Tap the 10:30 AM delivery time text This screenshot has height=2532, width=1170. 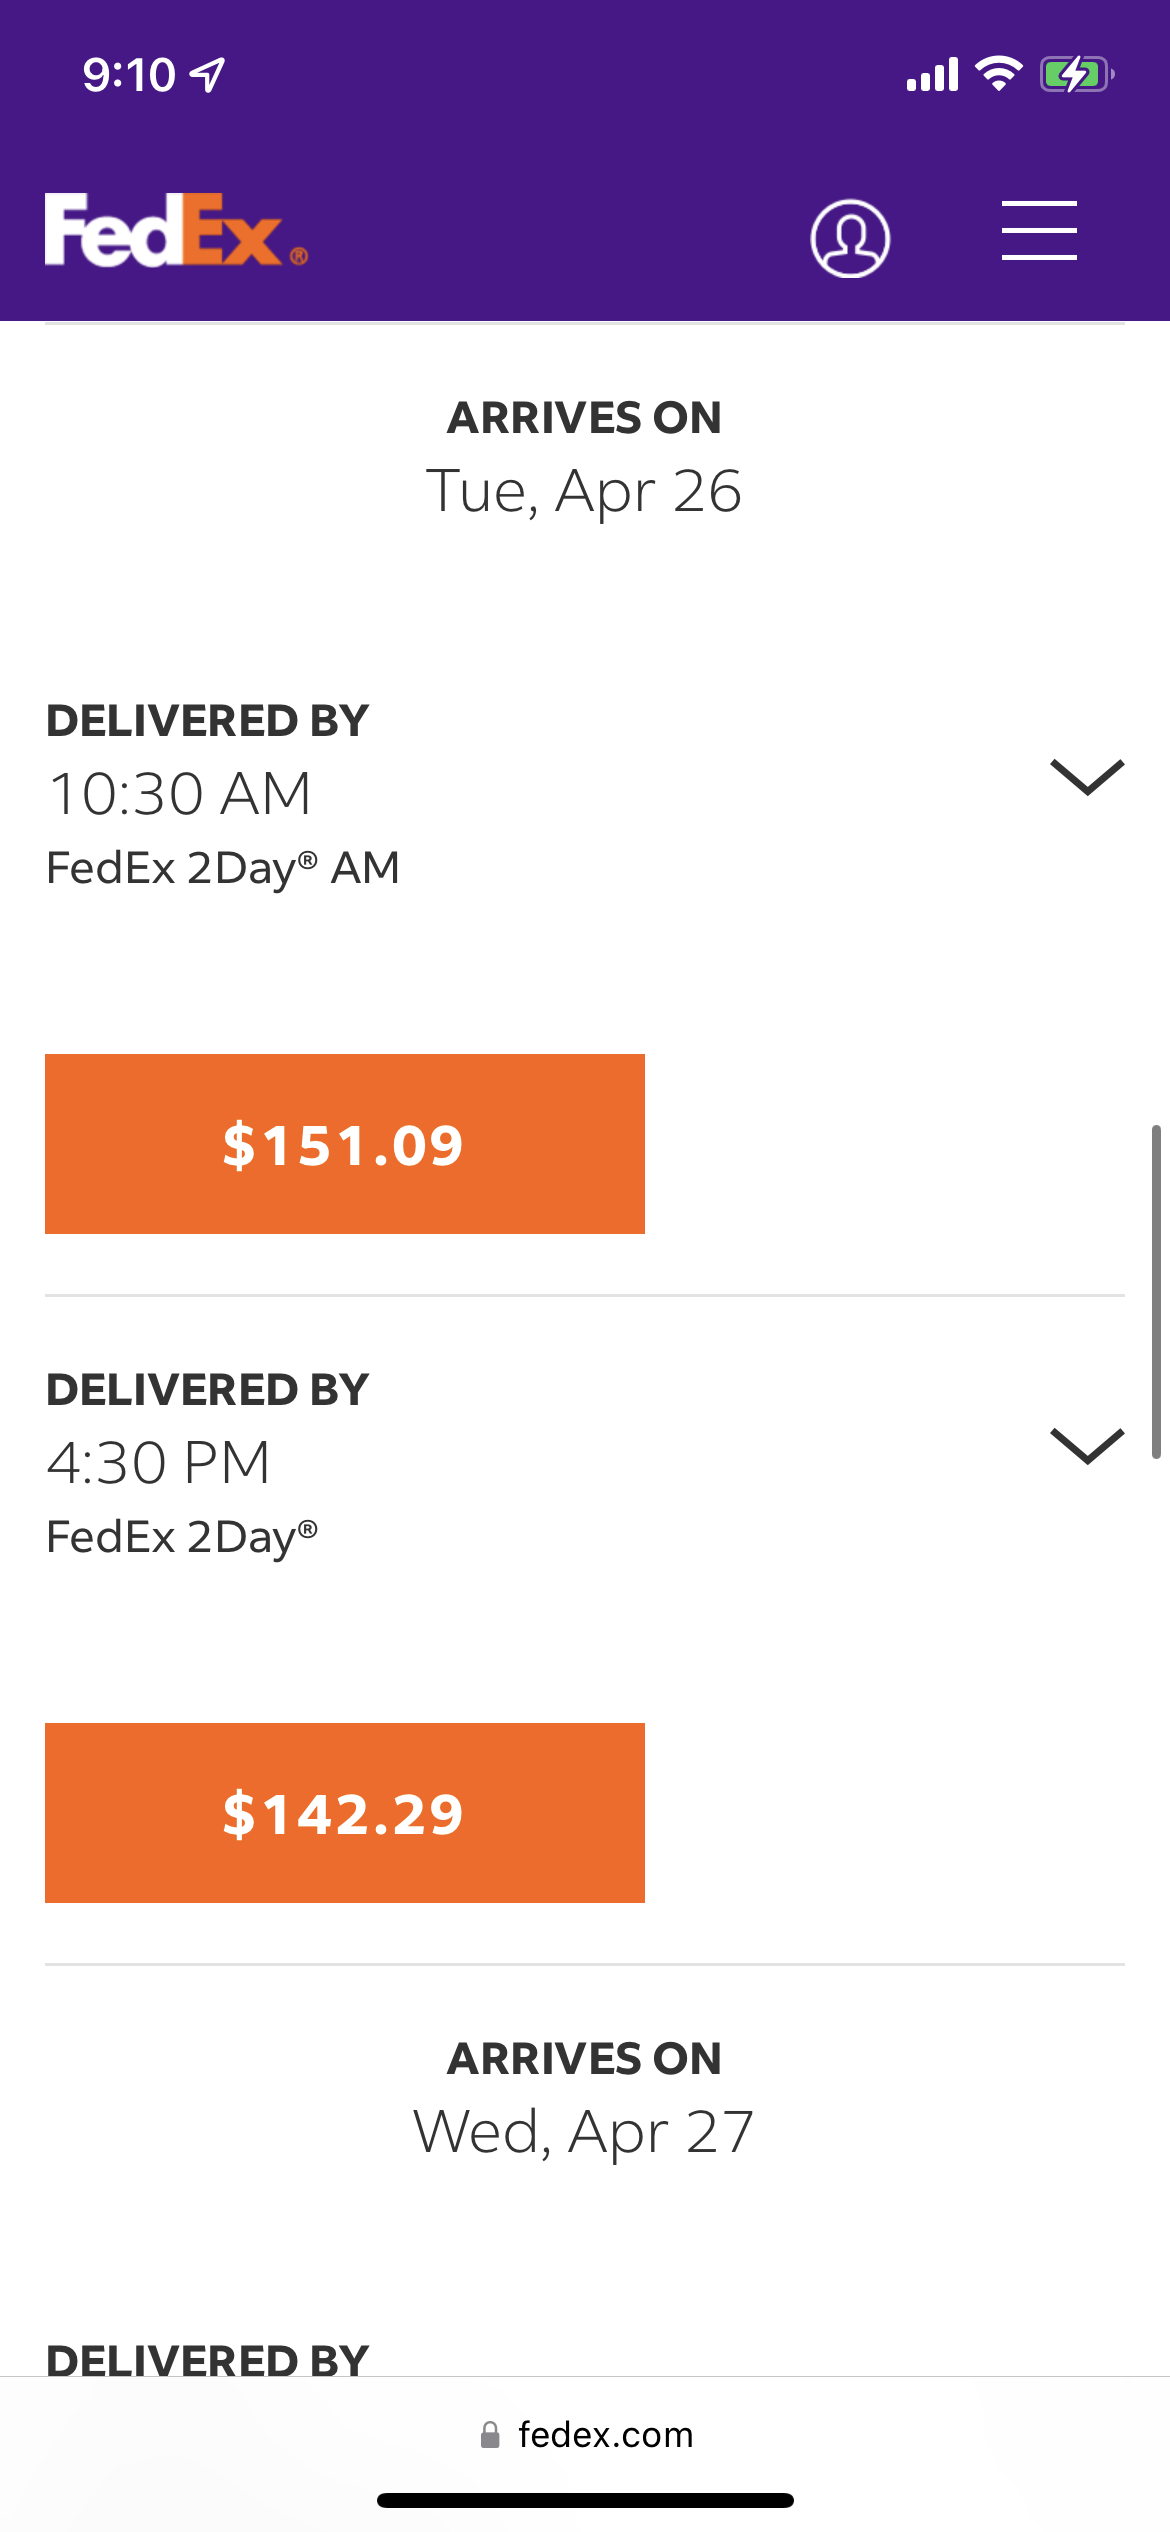pyautogui.click(x=180, y=794)
